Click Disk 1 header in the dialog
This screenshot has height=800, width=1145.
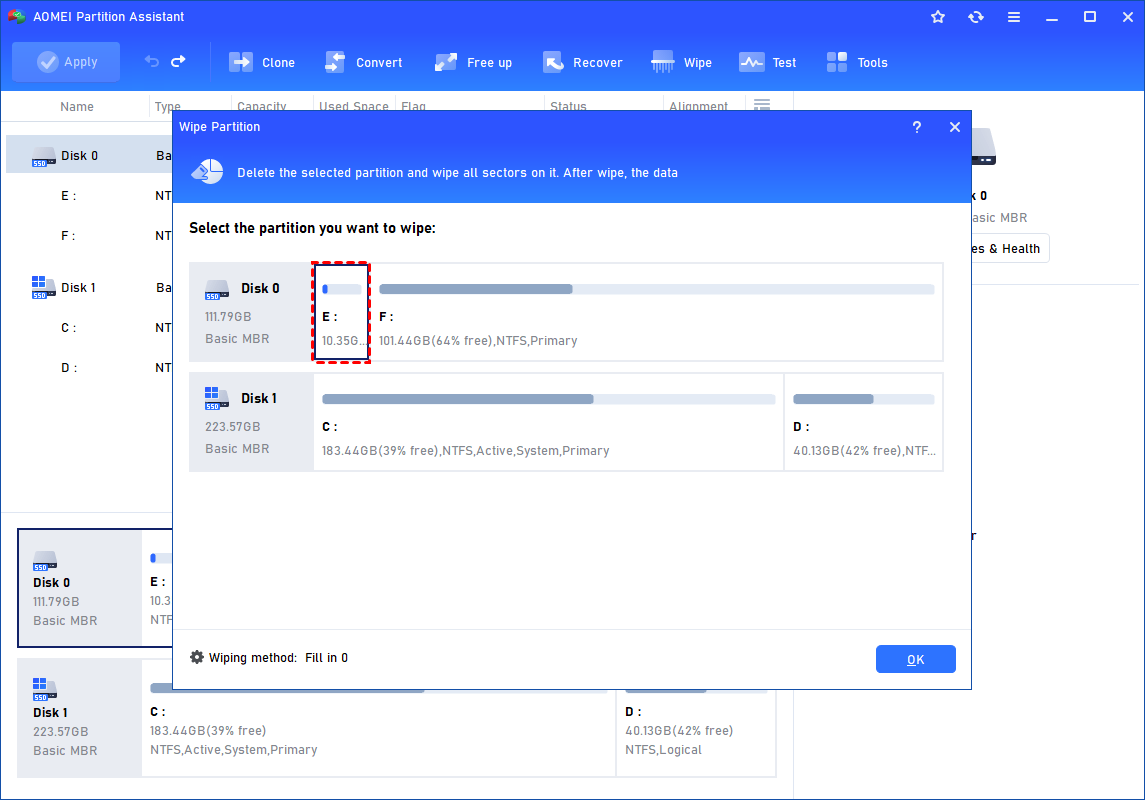point(251,422)
